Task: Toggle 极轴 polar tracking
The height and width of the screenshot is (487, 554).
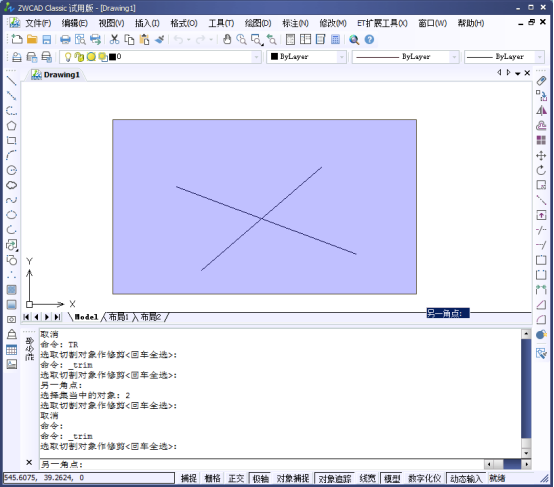Action: click(x=260, y=478)
